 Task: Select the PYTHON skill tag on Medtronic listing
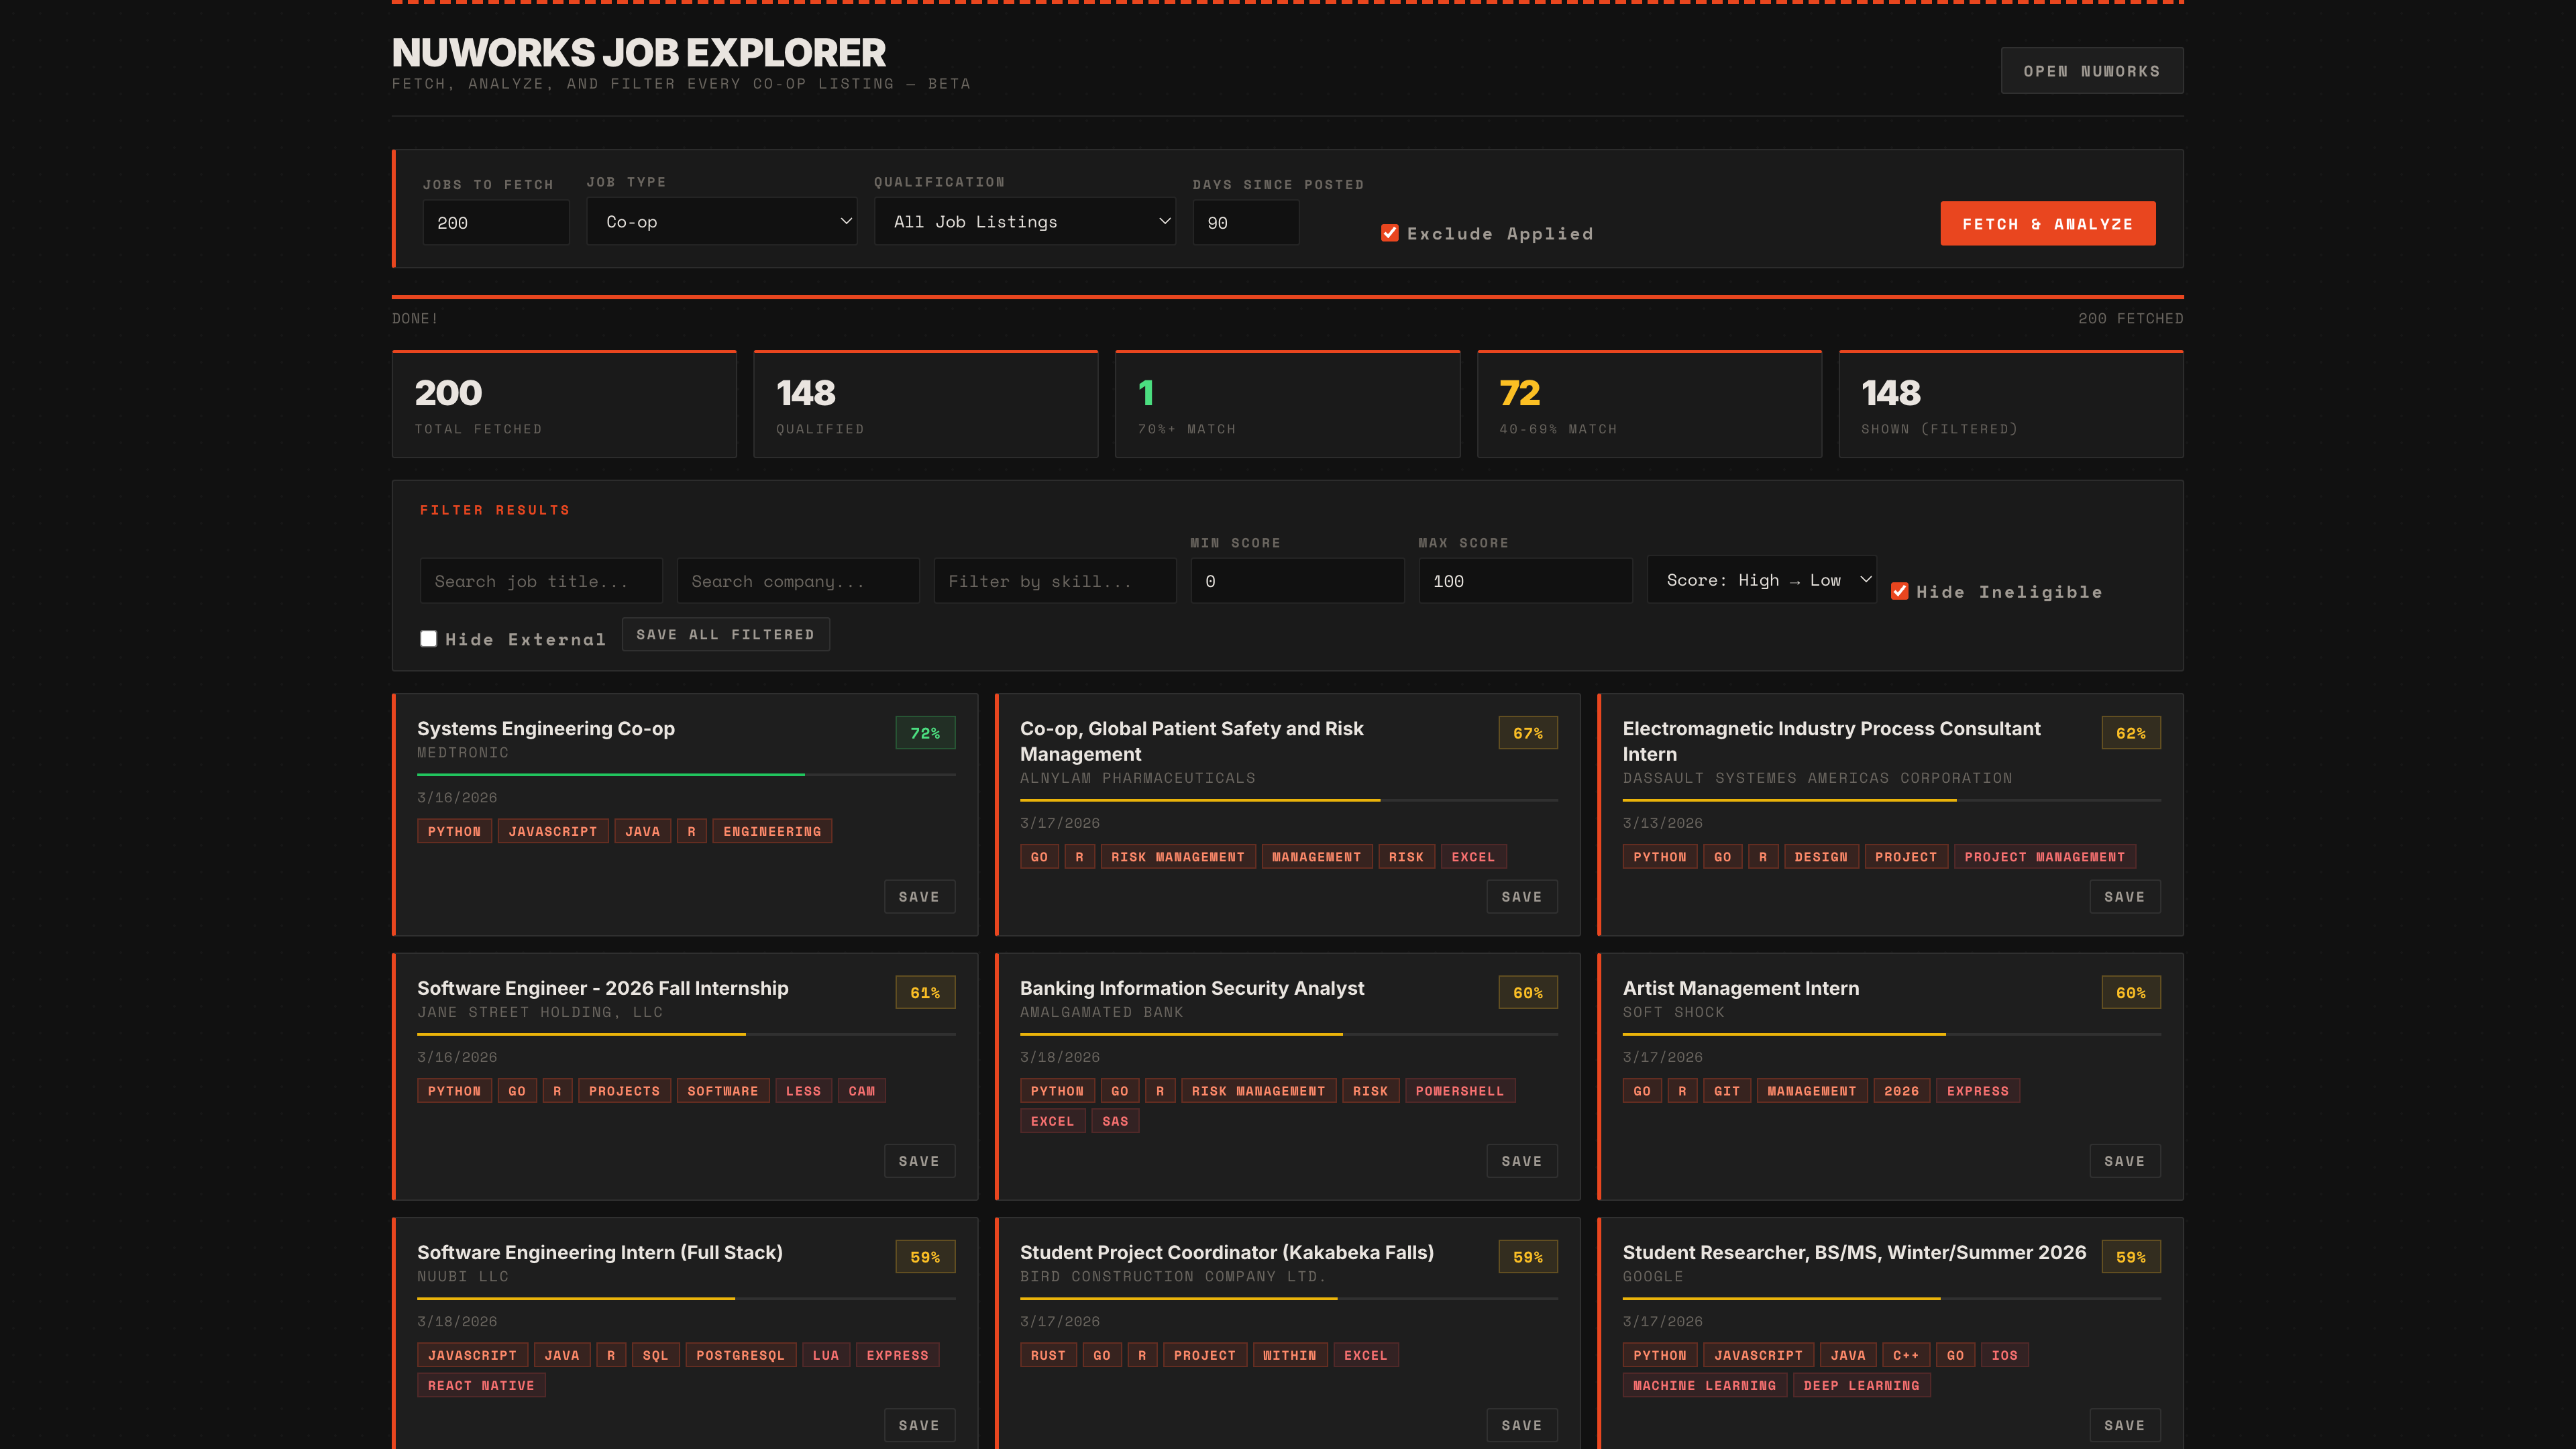point(454,830)
